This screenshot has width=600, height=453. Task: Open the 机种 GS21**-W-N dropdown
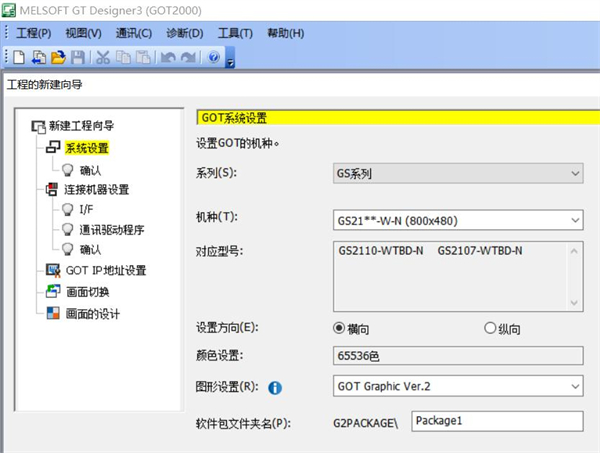click(x=458, y=220)
